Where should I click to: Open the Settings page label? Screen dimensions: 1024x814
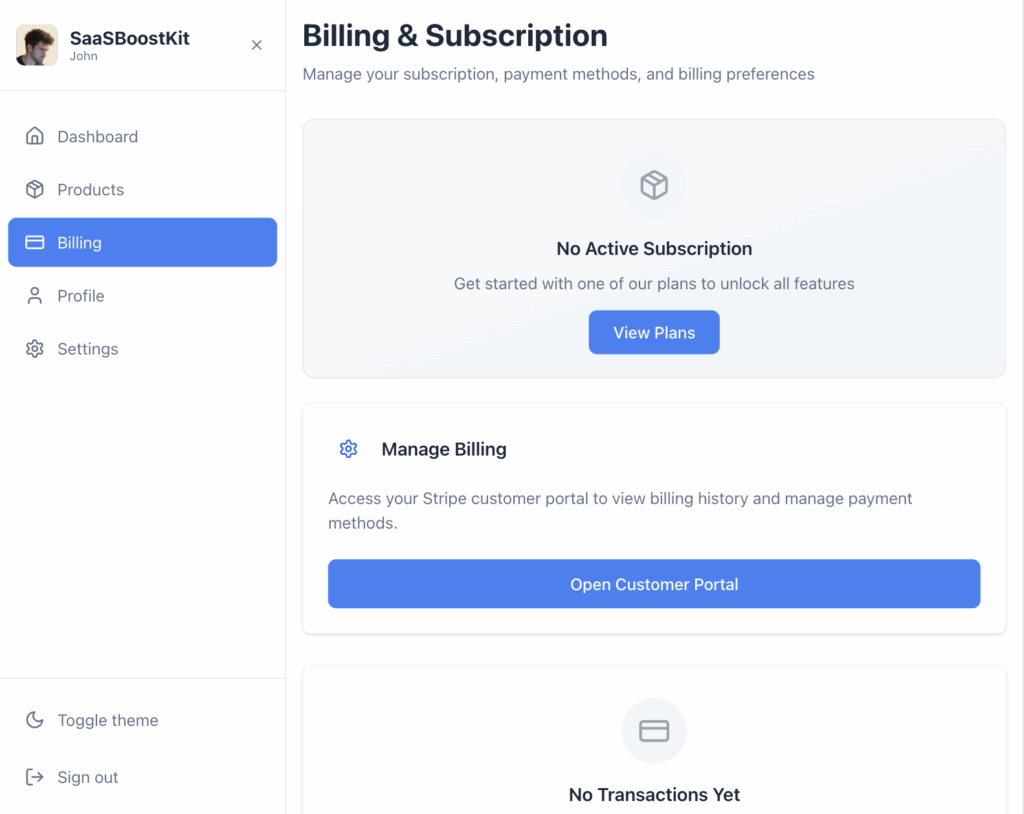click(x=88, y=349)
